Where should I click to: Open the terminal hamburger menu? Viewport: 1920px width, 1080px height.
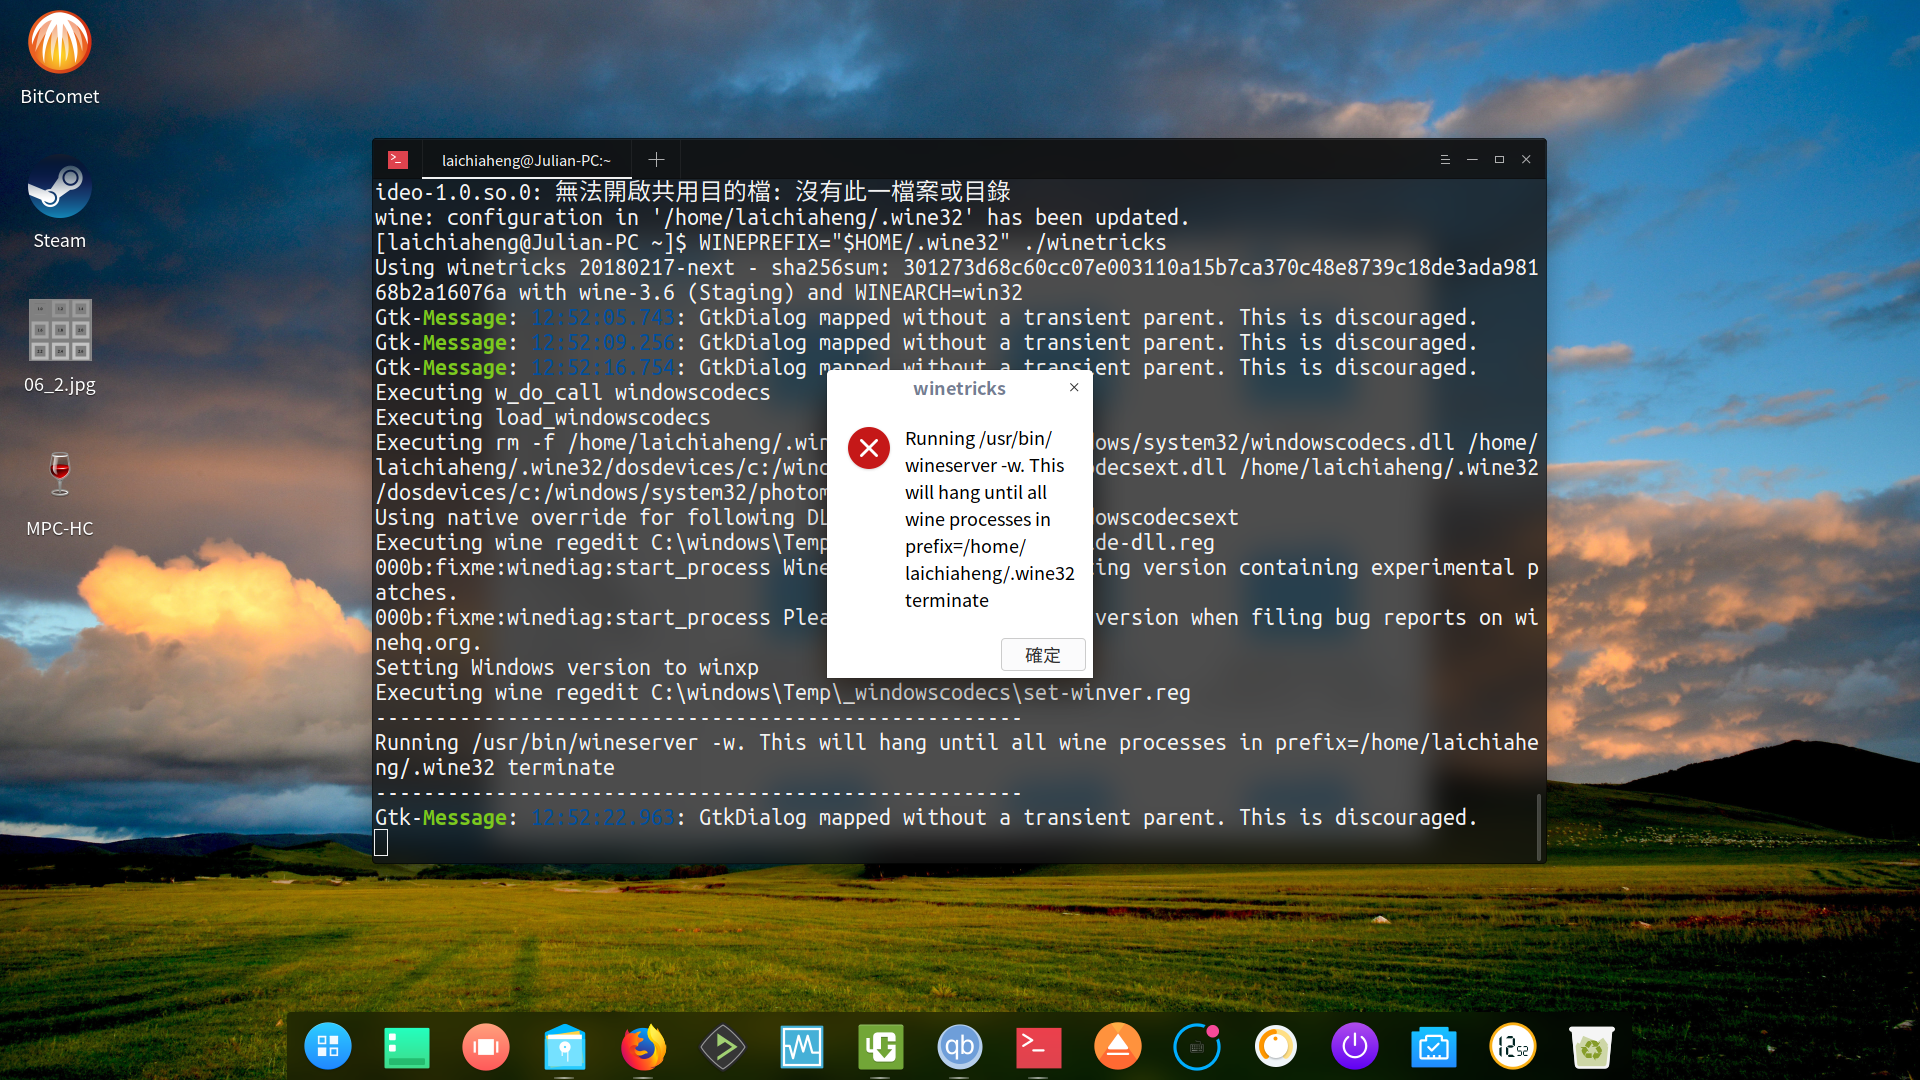[x=1445, y=159]
